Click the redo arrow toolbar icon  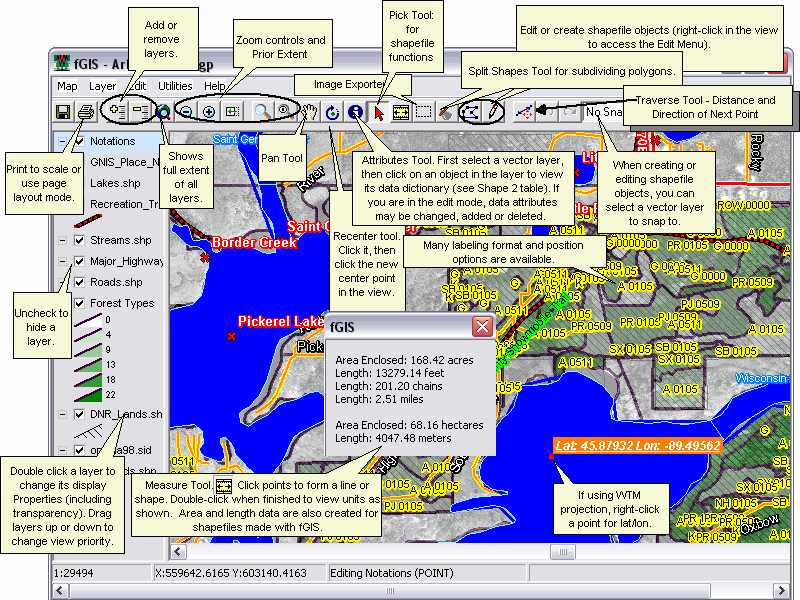click(570, 112)
